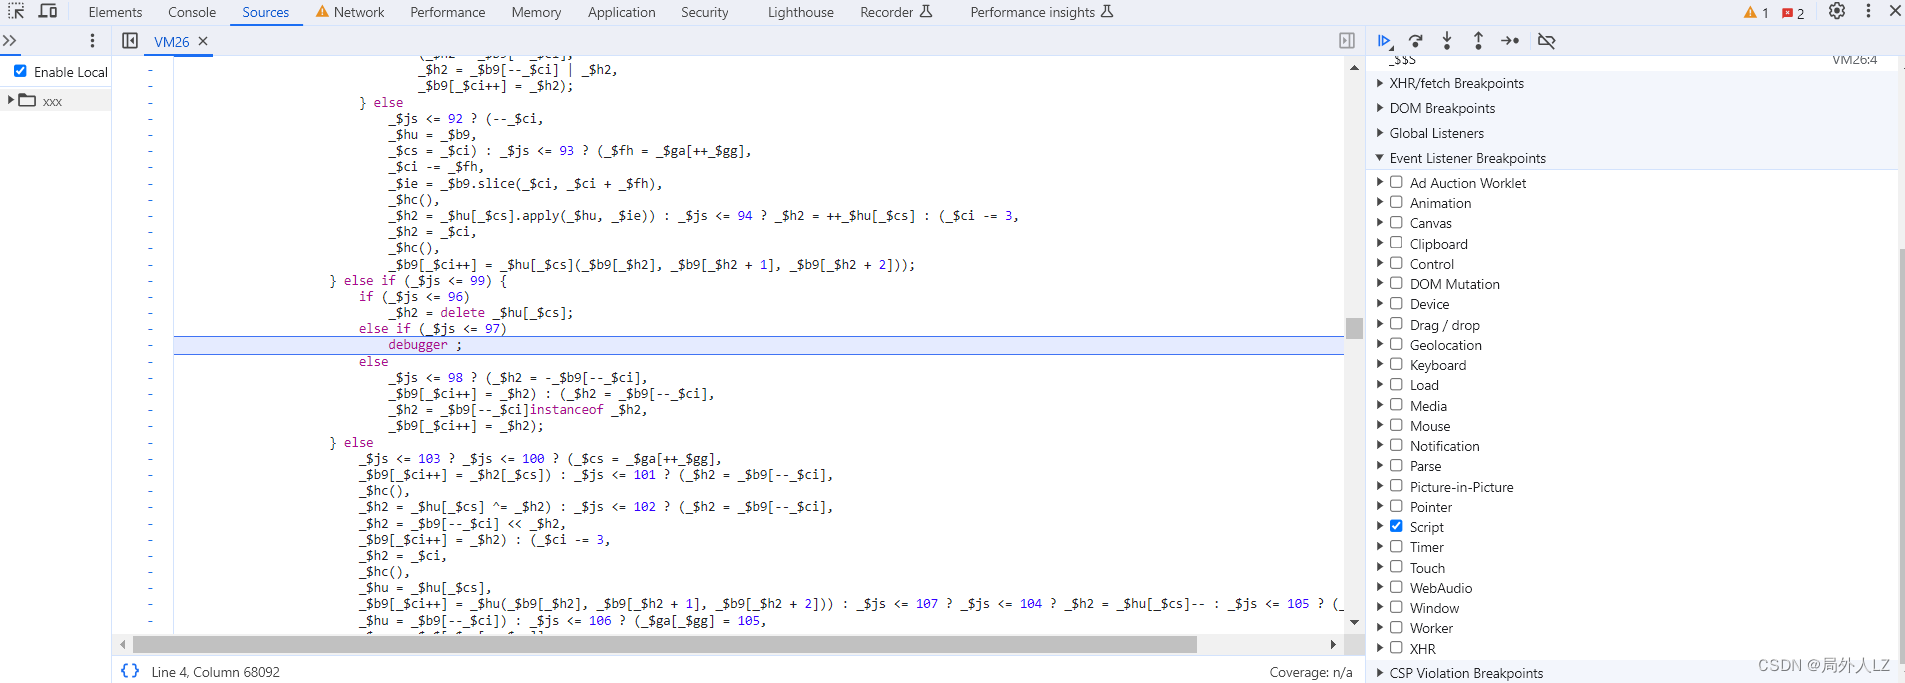Click the Step button
Screen dimensions: 1905x683
point(1510,41)
